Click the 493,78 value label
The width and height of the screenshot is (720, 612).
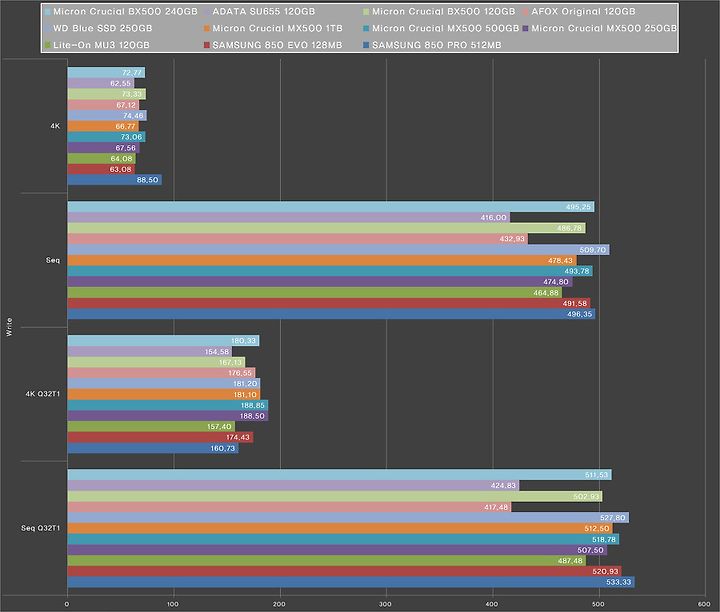tap(577, 271)
